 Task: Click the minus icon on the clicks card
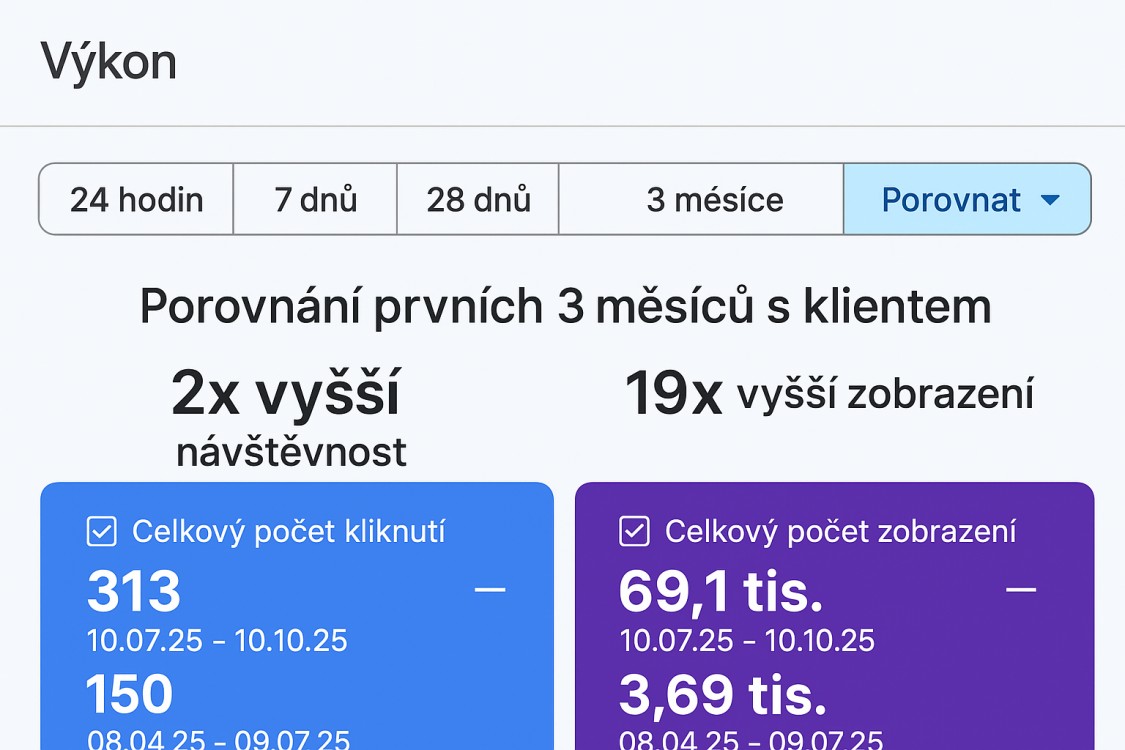pyautogui.click(x=489, y=590)
